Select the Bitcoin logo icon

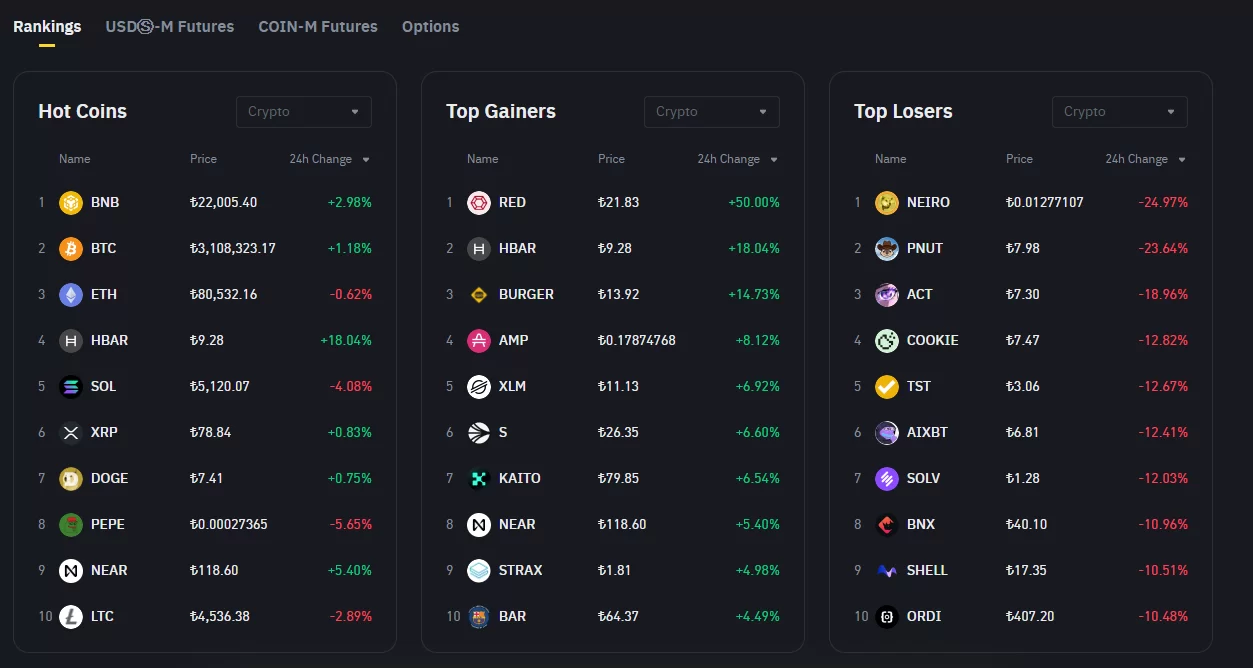pyautogui.click(x=71, y=249)
